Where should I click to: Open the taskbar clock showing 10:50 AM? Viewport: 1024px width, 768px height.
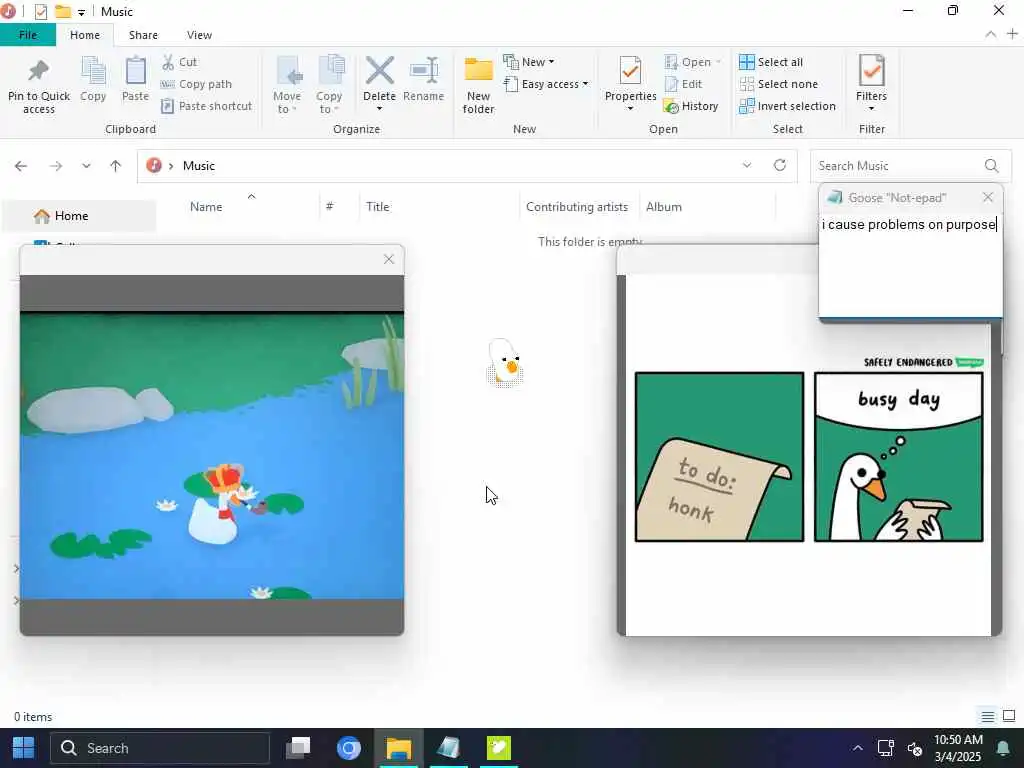tap(958, 748)
